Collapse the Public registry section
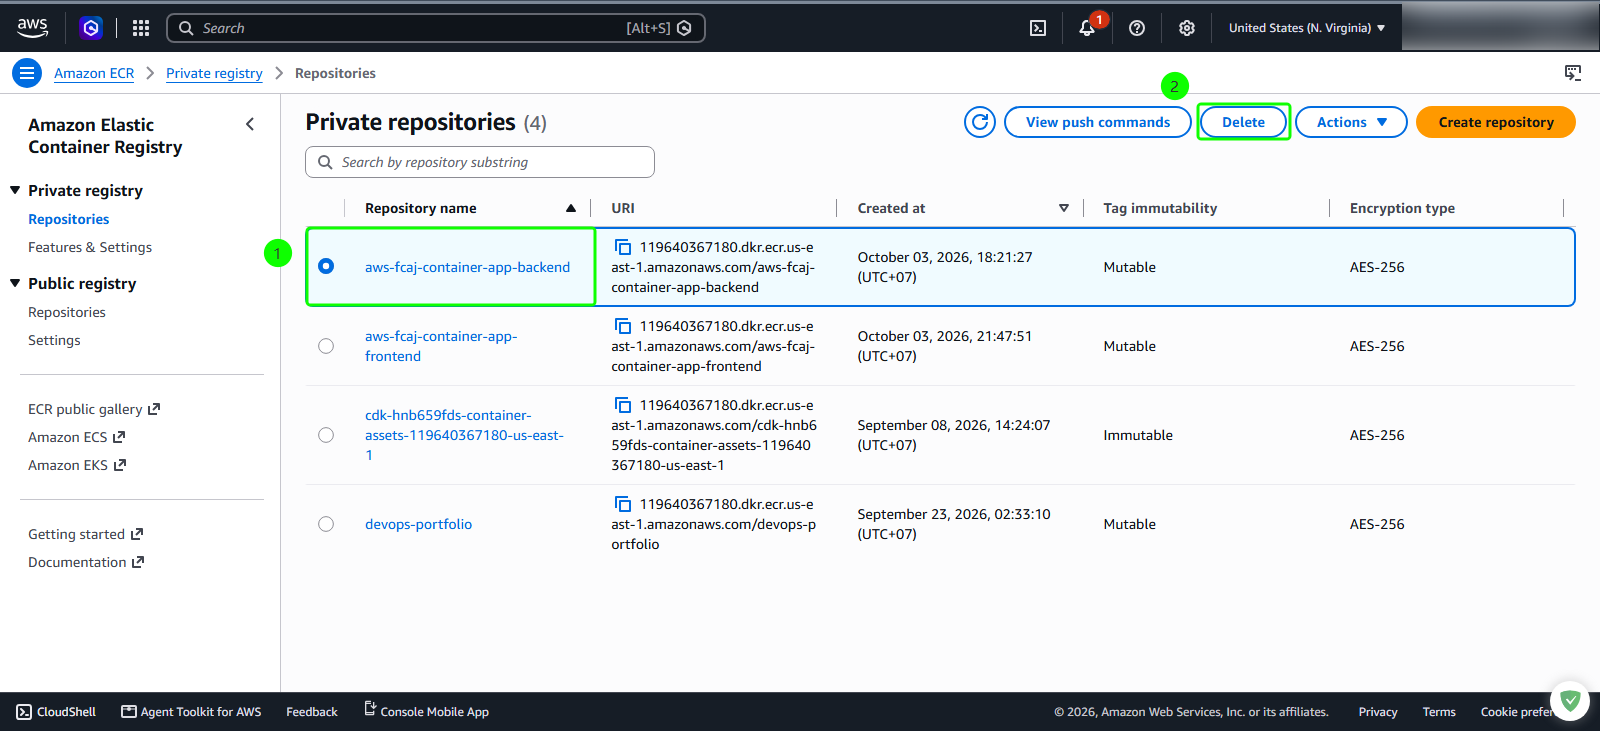 click(x=15, y=283)
